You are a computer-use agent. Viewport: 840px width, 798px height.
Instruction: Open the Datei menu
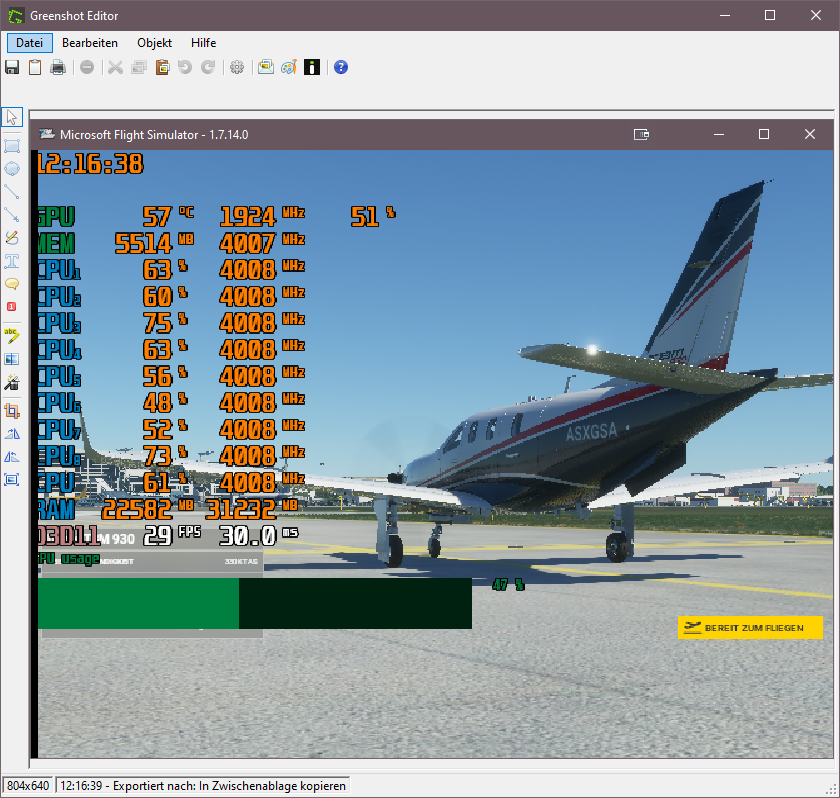tap(29, 43)
